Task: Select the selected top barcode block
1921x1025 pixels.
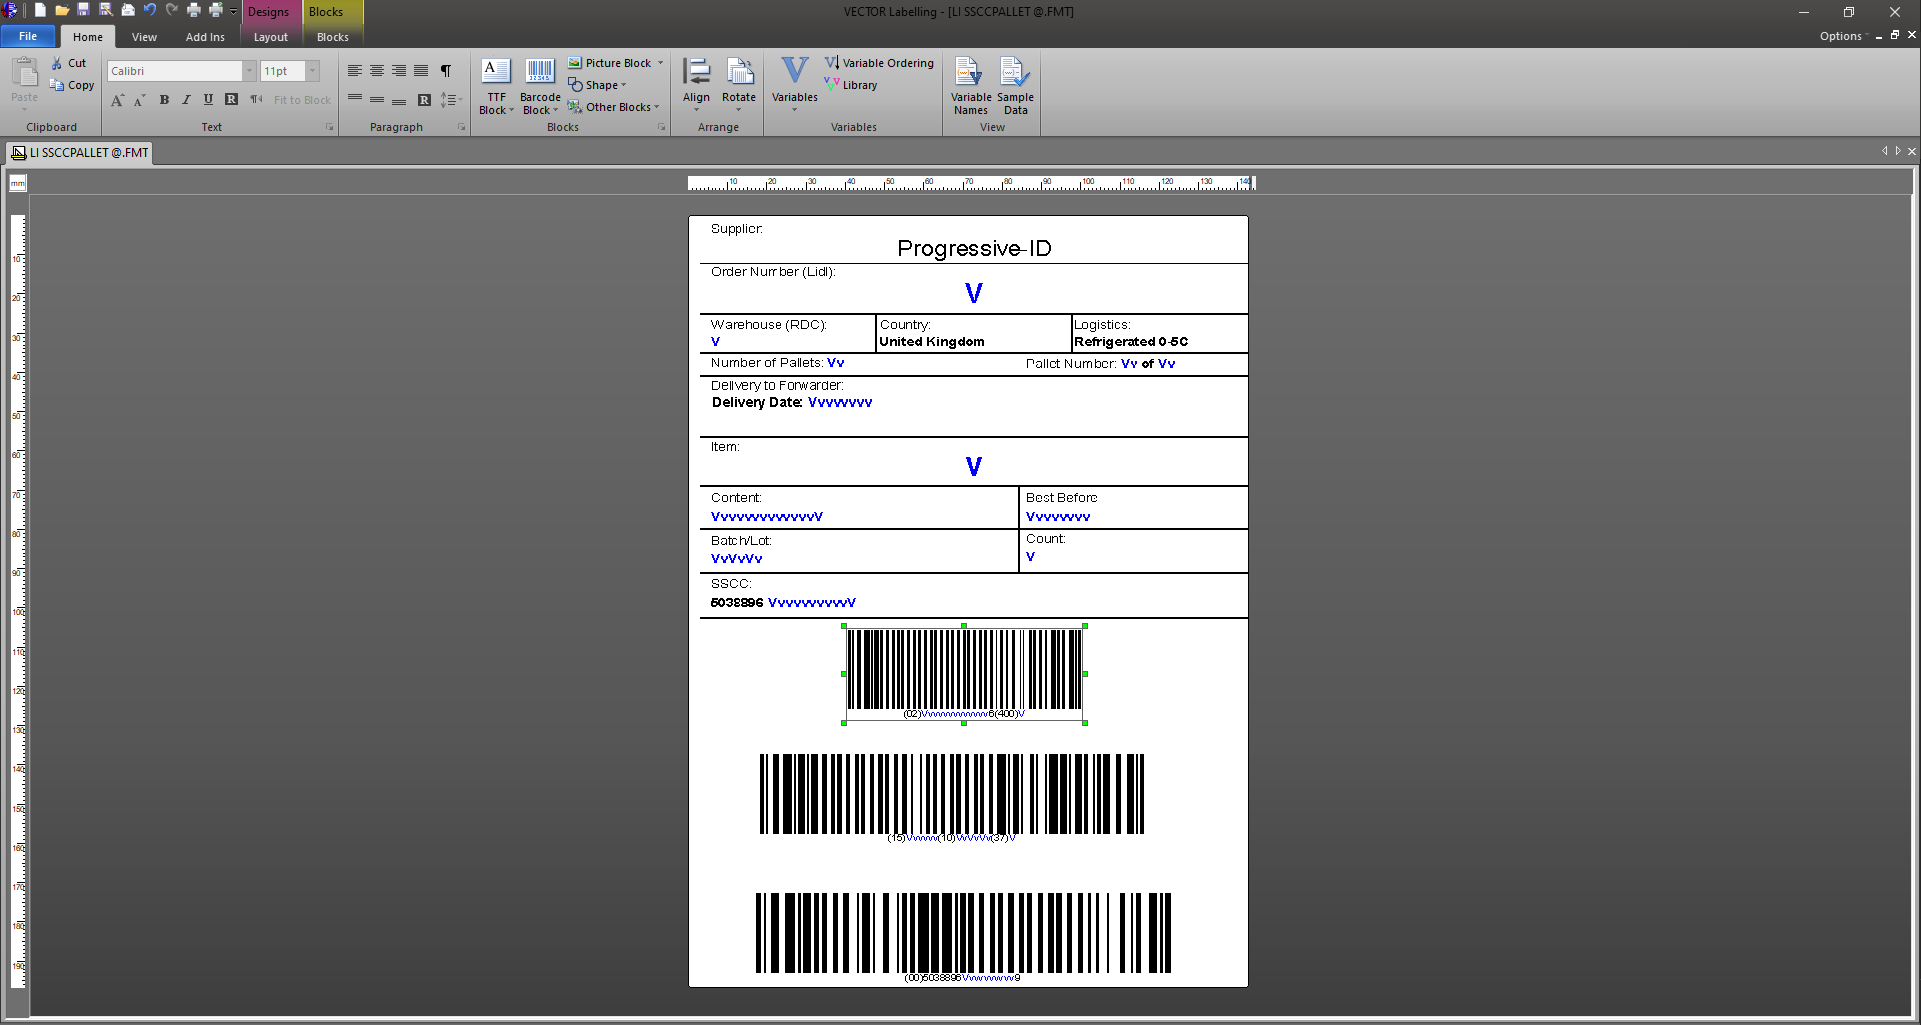Action: point(964,673)
